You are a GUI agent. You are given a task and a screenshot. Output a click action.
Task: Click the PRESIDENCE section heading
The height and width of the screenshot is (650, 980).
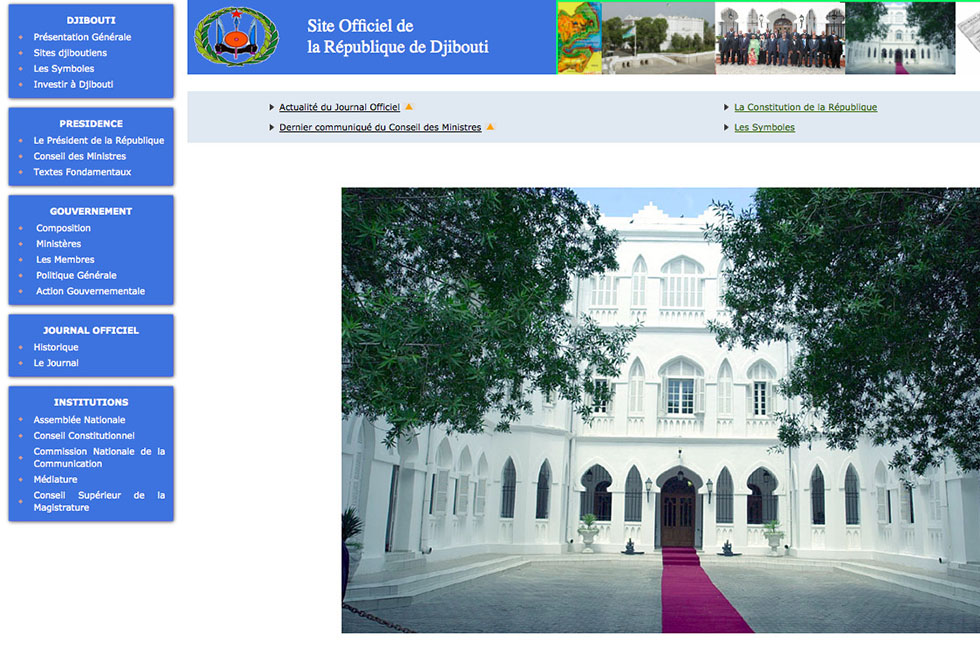point(91,123)
